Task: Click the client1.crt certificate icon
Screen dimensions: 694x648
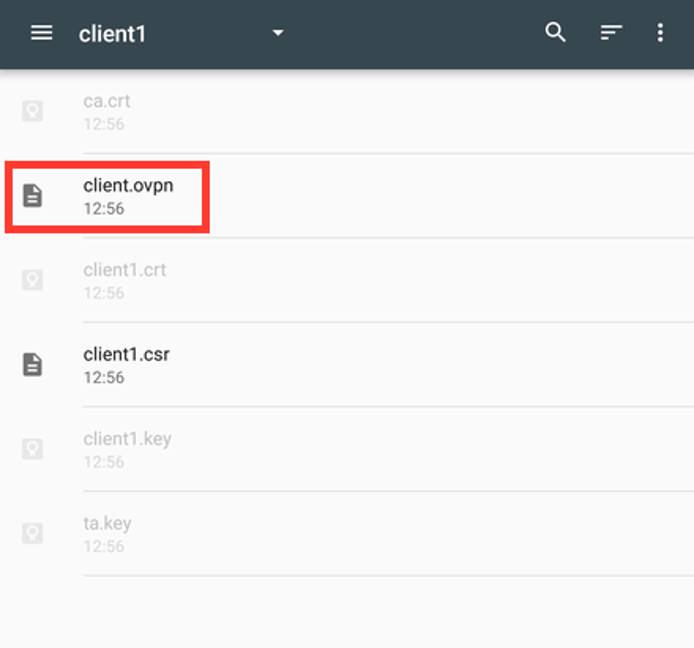Action: click(33, 279)
